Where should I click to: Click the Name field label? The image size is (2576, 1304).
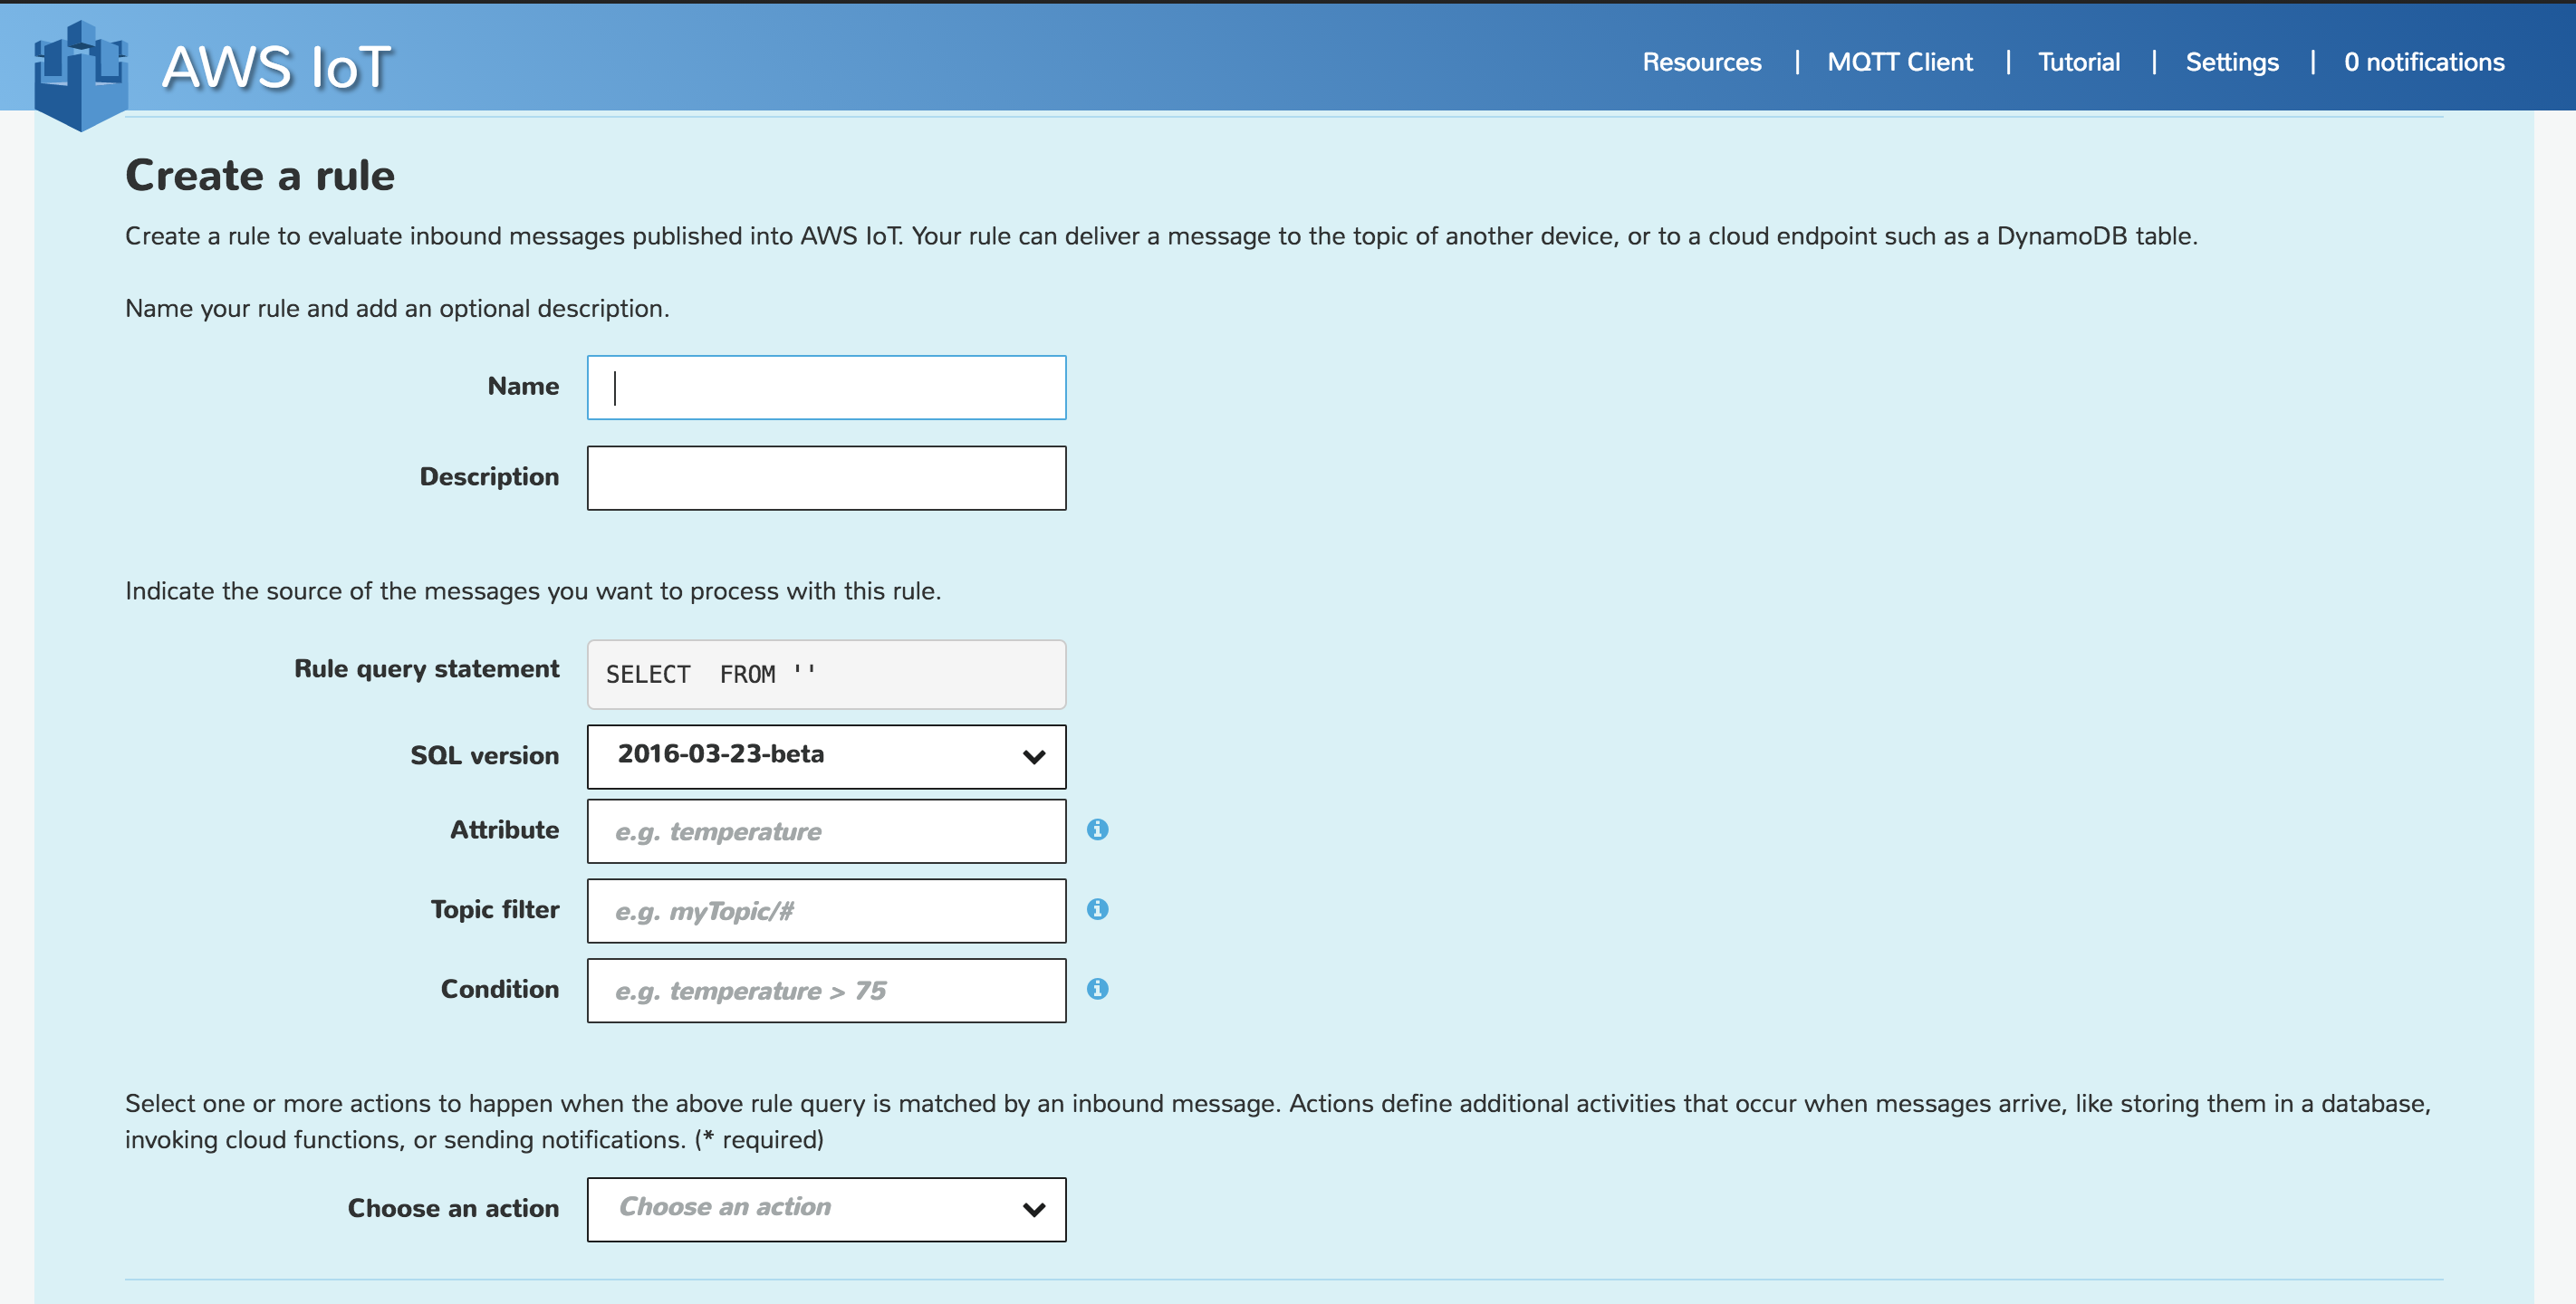click(522, 386)
